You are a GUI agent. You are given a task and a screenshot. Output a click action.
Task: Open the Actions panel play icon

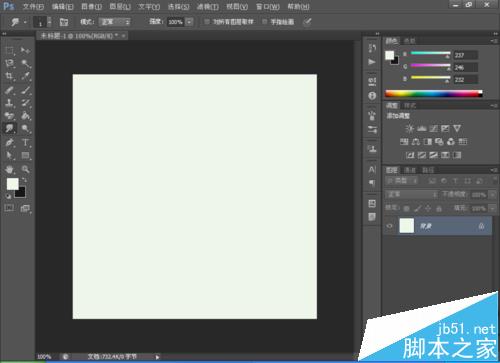tap(372, 62)
